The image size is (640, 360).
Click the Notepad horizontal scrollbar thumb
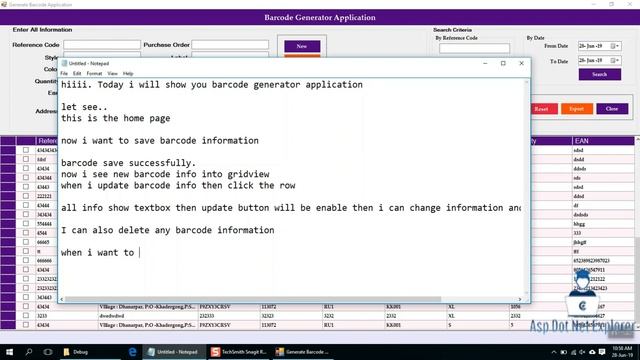tap(253, 299)
